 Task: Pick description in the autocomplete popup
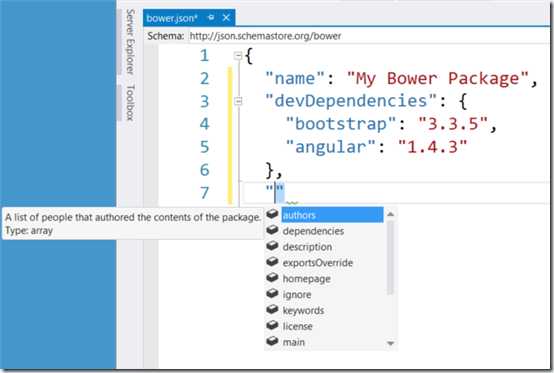[307, 247]
